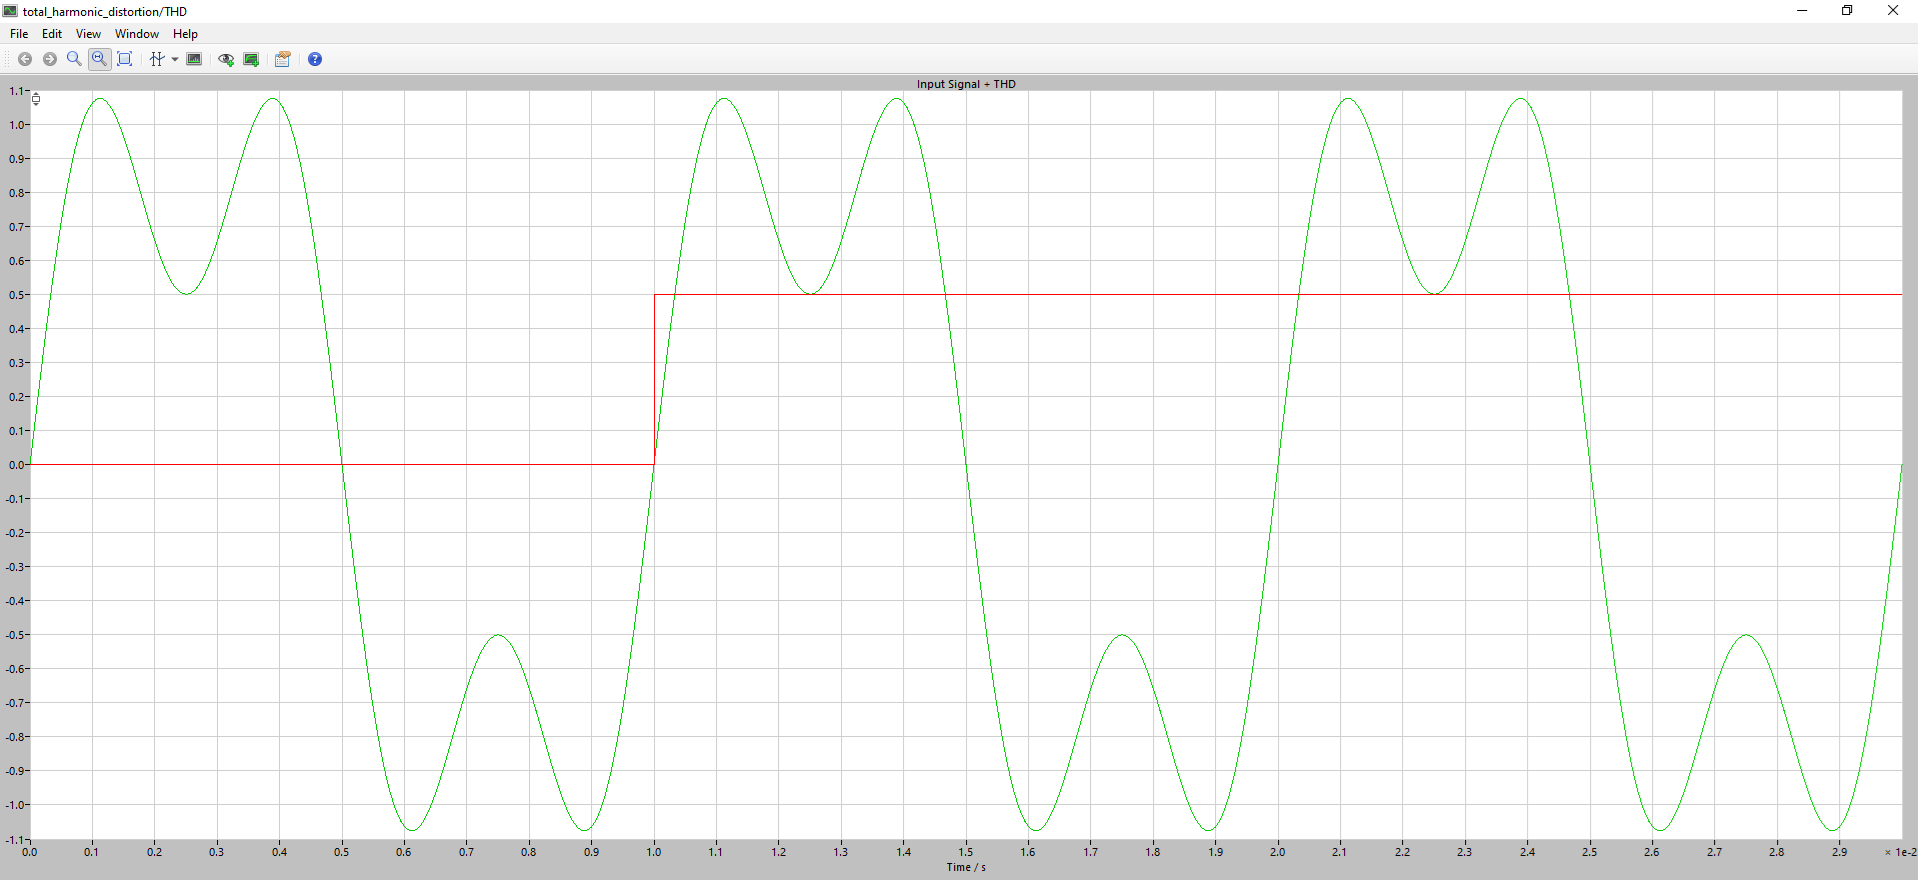Image resolution: width=1918 pixels, height=880 pixels.
Task: Click the eye icon to hold traces
Action: [x=226, y=59]
